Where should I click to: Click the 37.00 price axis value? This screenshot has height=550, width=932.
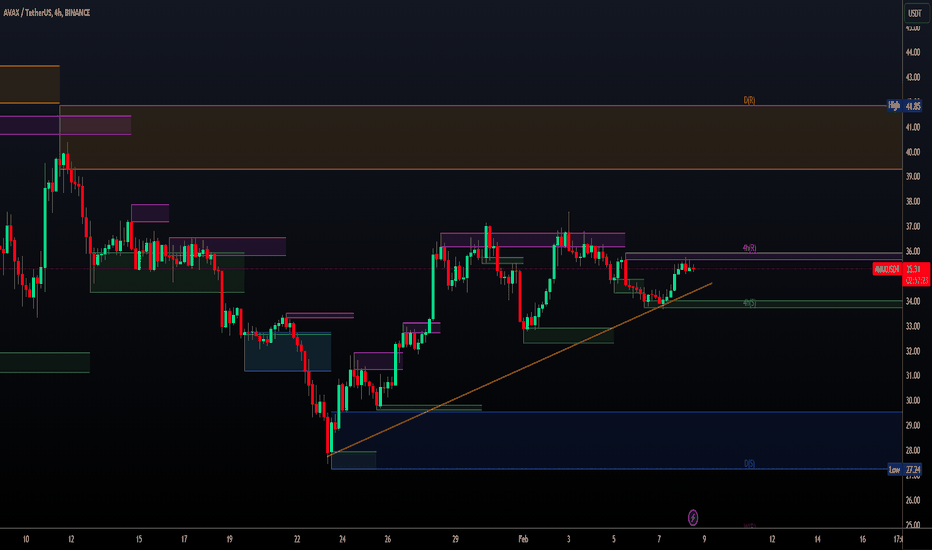point(912,227)
